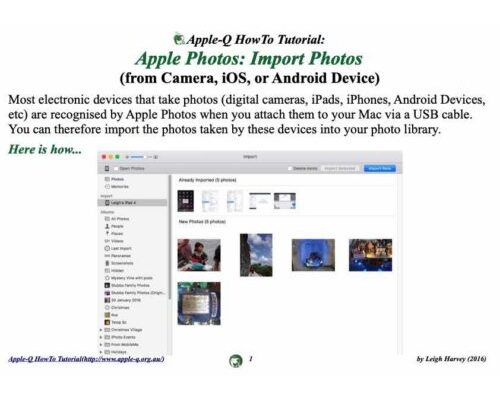Image resolution: width=500 pixels, height=400 pixels.
Task: Toggle the Delete items checkbox
Action: [x=290, y=169]
